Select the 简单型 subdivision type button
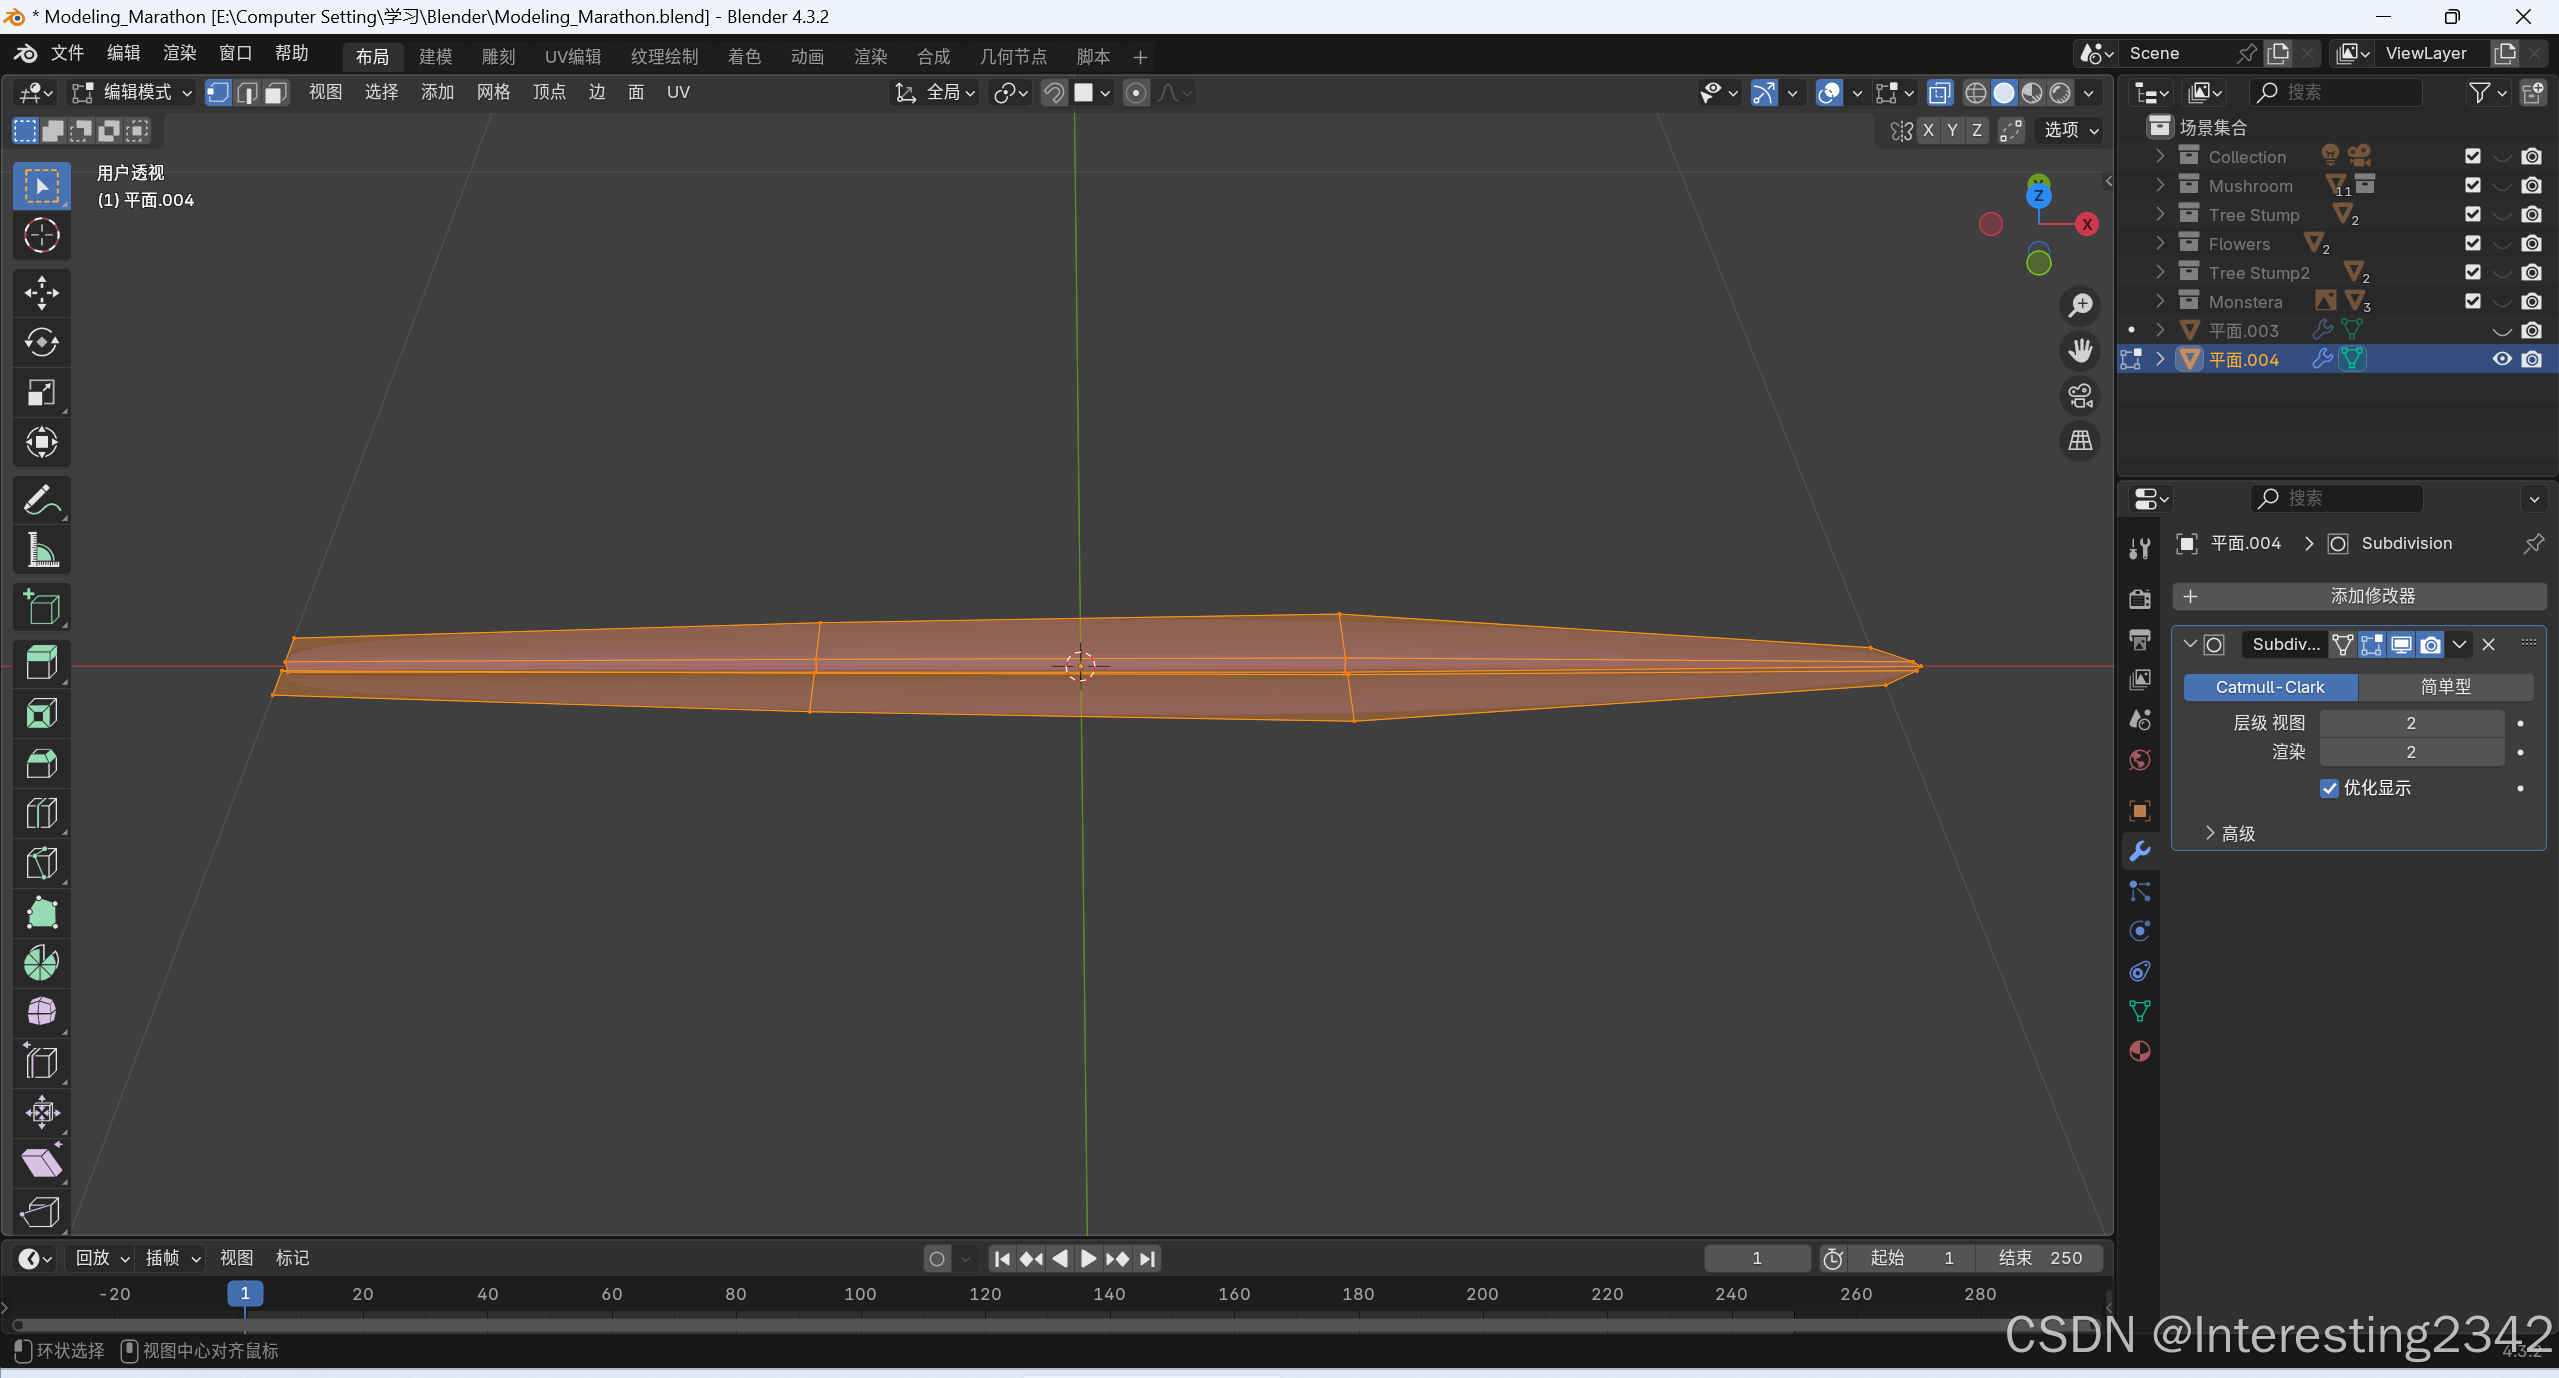The height and width of the screenshot is (1378, 2559). point(2445,687)
